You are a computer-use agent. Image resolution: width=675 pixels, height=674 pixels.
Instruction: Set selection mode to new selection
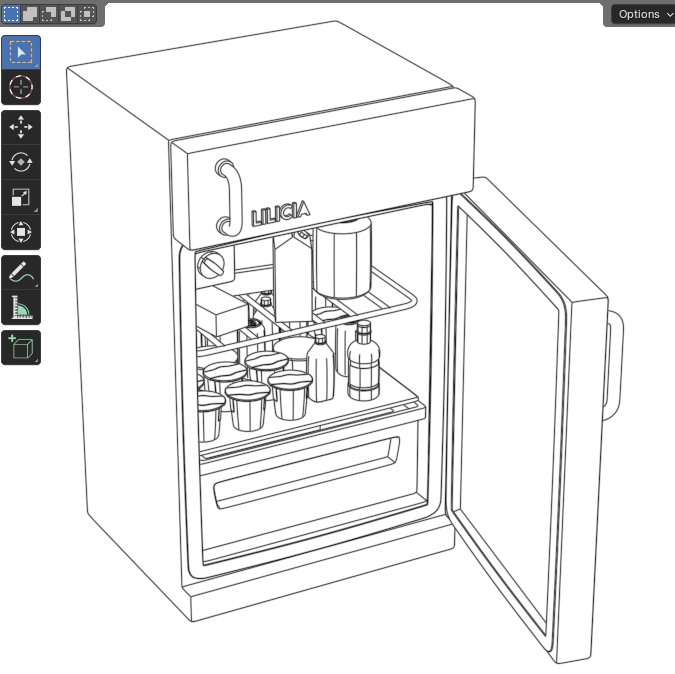coord(11,14)
